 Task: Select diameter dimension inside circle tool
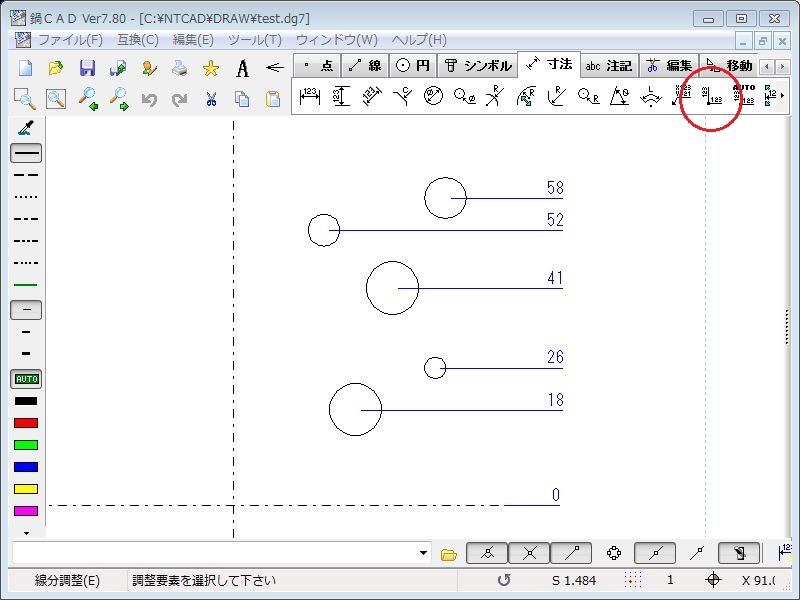(433, 96)
